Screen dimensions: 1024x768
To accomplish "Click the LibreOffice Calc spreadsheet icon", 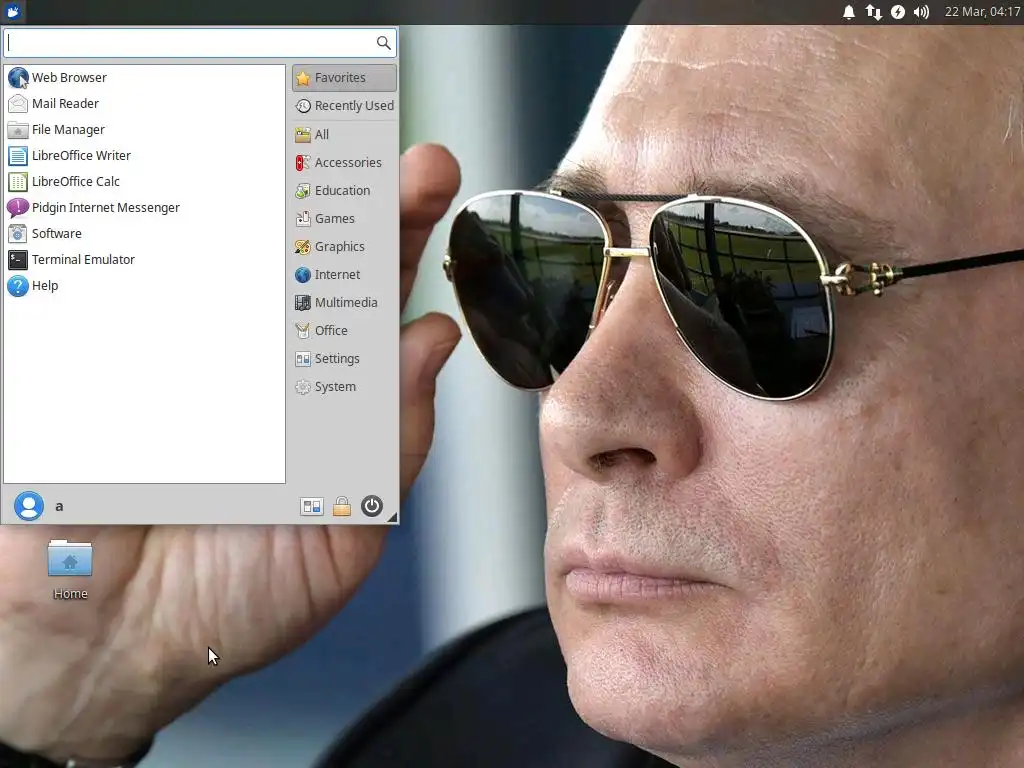I will coord(18,182).
